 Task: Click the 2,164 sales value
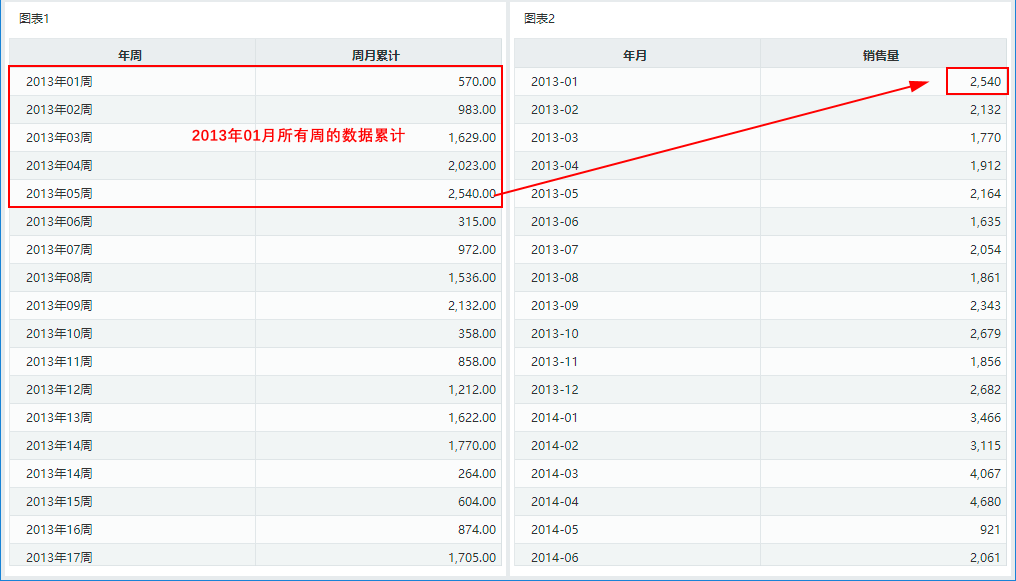pyautogui.click(x=985, y=193)
